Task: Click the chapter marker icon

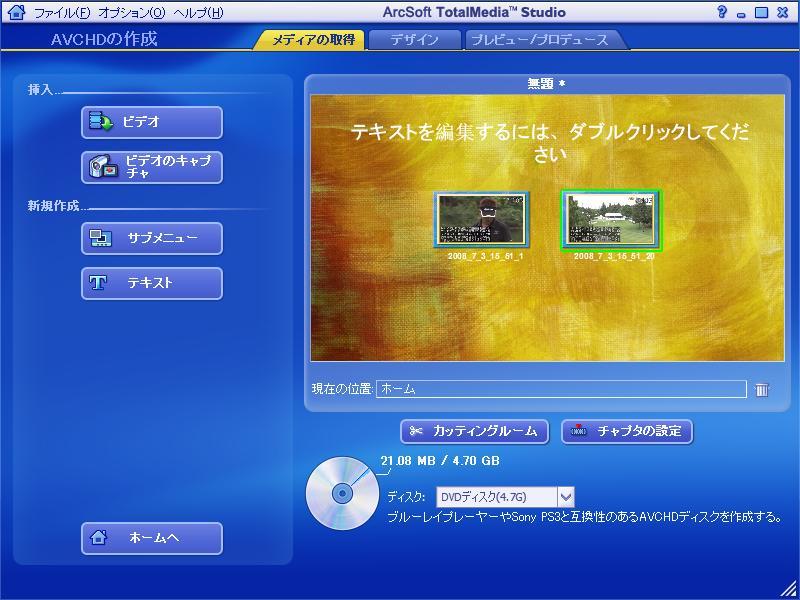Action: pos(579,431)
